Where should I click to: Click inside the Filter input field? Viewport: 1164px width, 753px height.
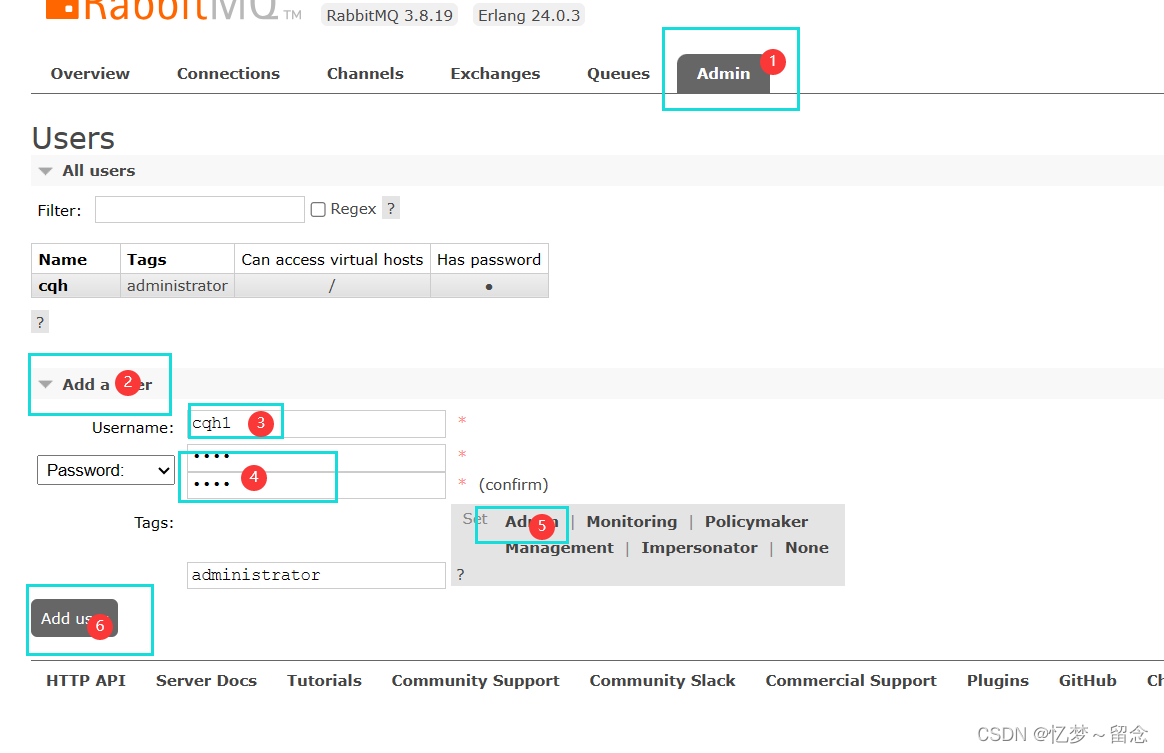click(199, 209)
